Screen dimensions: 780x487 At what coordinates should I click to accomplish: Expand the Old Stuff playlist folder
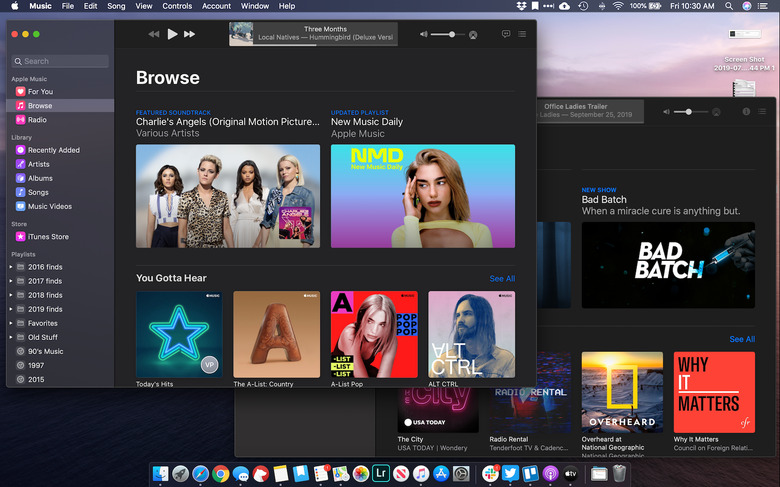[x=11, y=337]
